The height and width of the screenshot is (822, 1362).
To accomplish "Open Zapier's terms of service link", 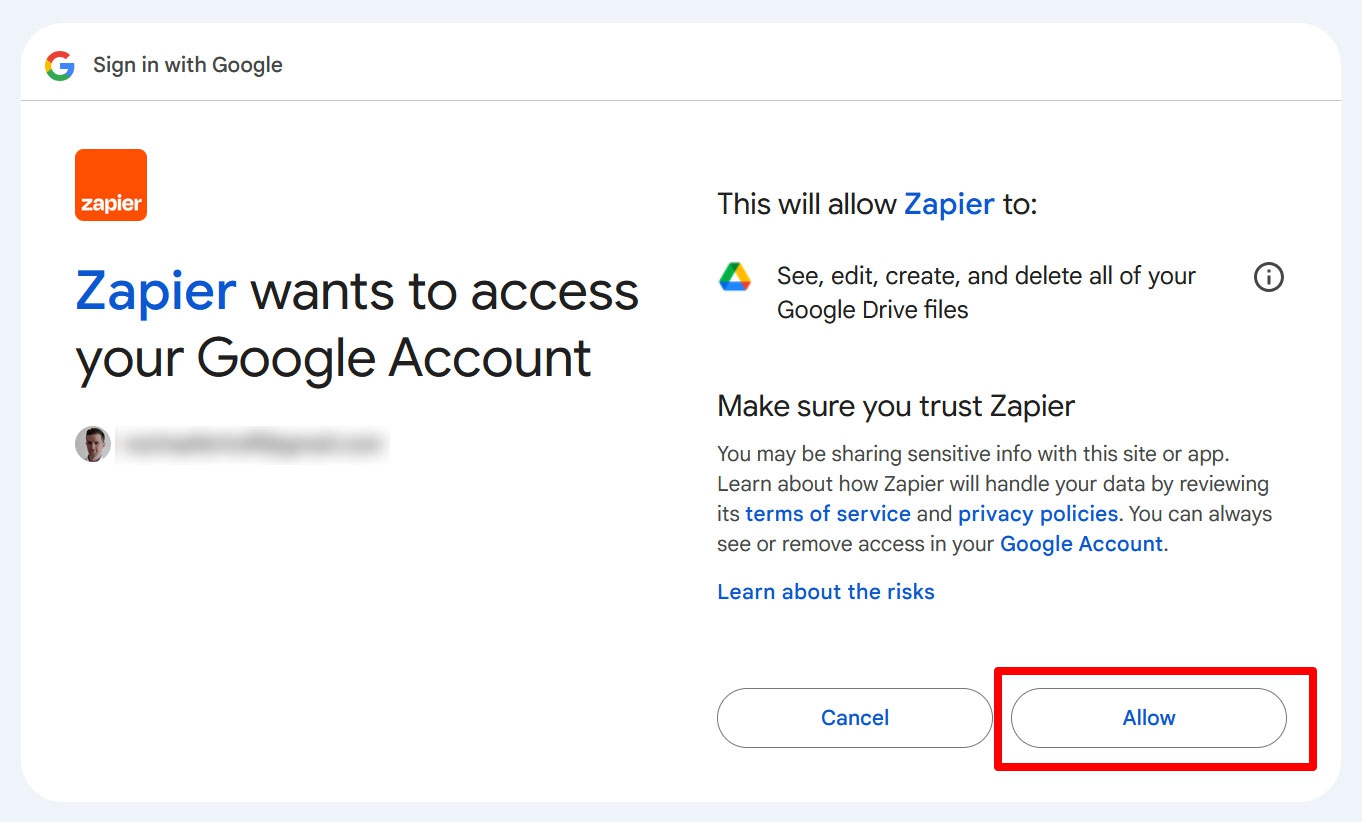I will coord(828,514).
